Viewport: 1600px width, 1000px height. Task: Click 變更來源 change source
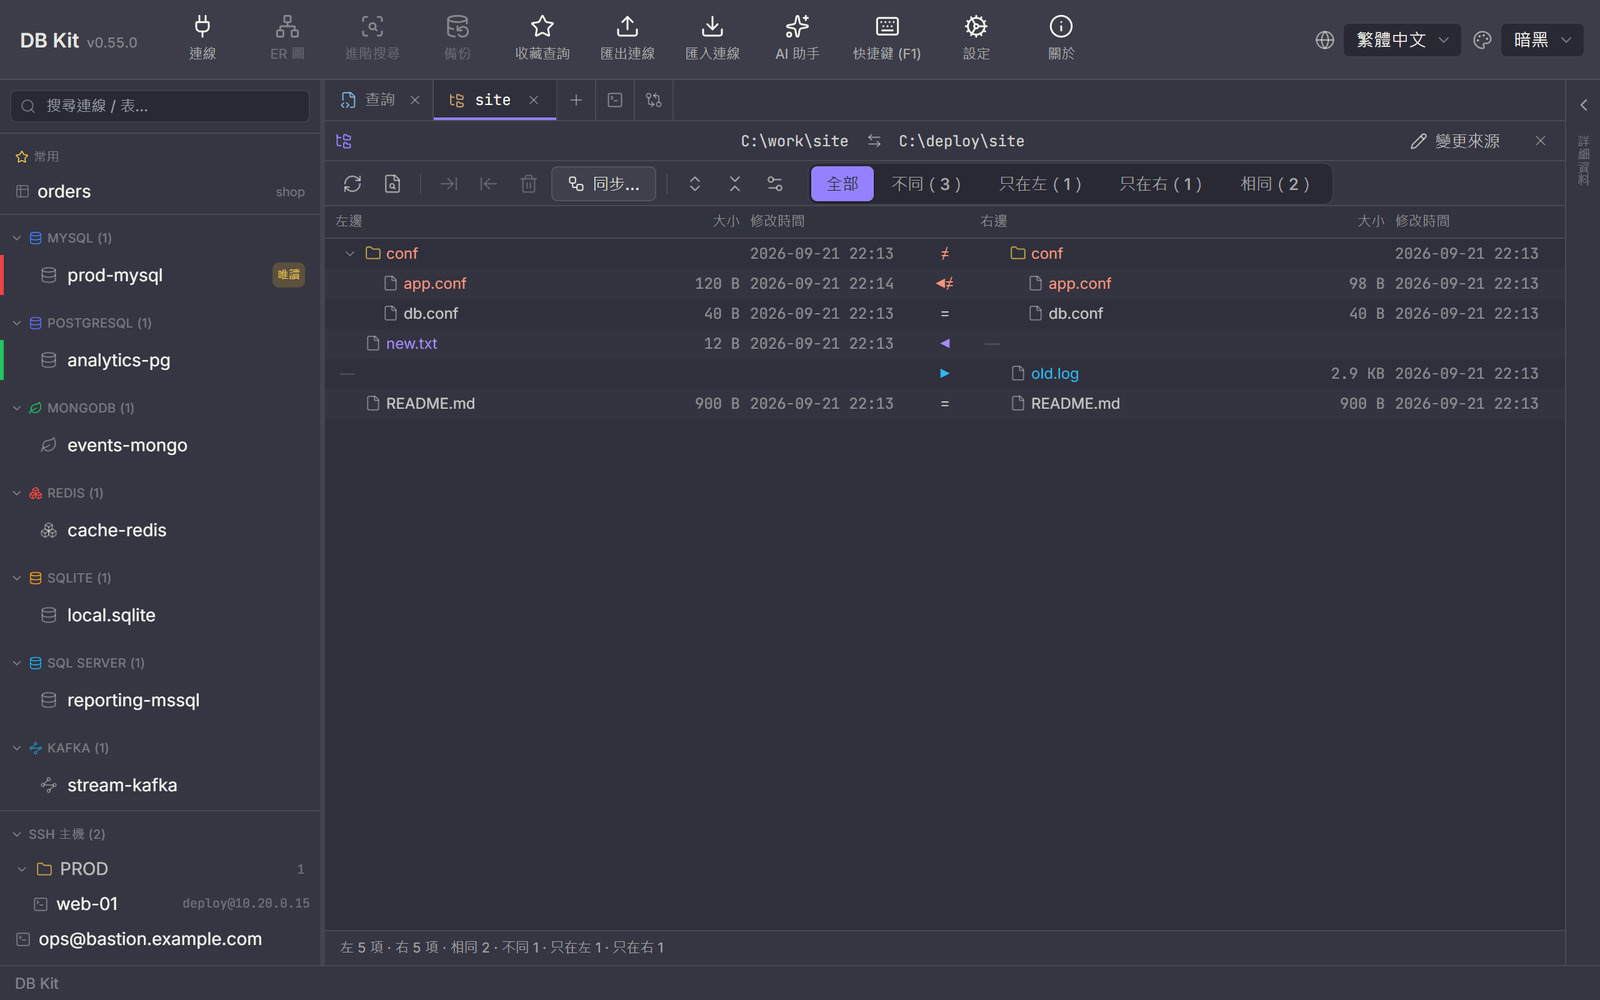[x=1455, y=141]
